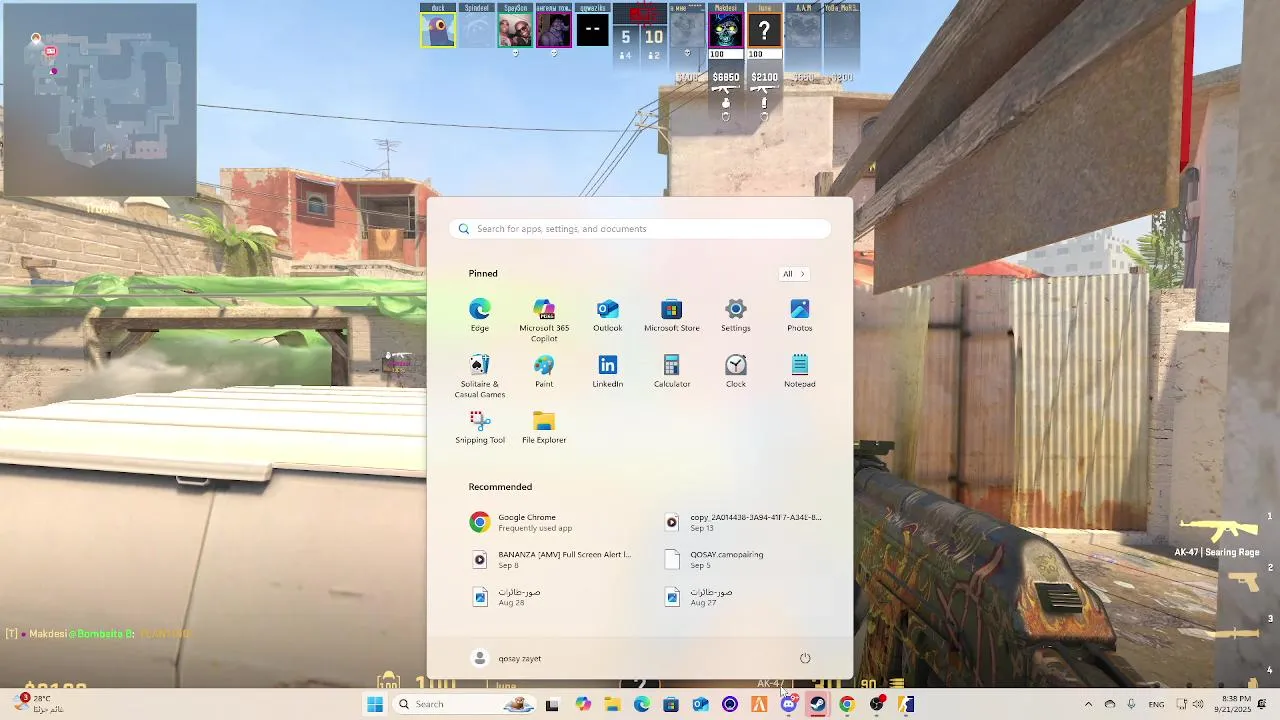1280x720 pixels.
Task: Open the Microsoft Edge taskbar icon
Action: pyautogui.click(x=642, y=704)
